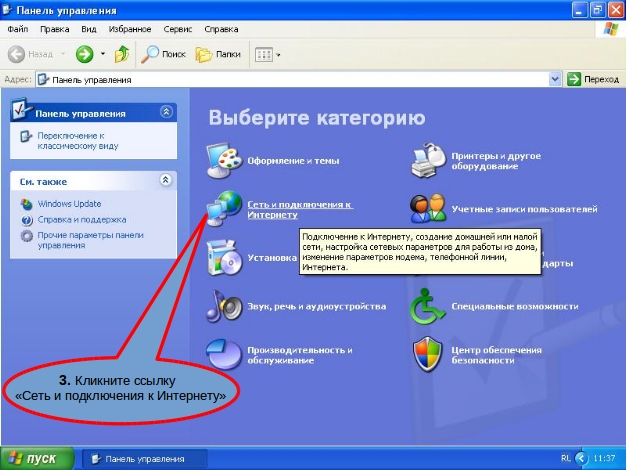Click the Back arrow toolbar icon
Viewport: 628px width, 470px height.
point(16,54)
